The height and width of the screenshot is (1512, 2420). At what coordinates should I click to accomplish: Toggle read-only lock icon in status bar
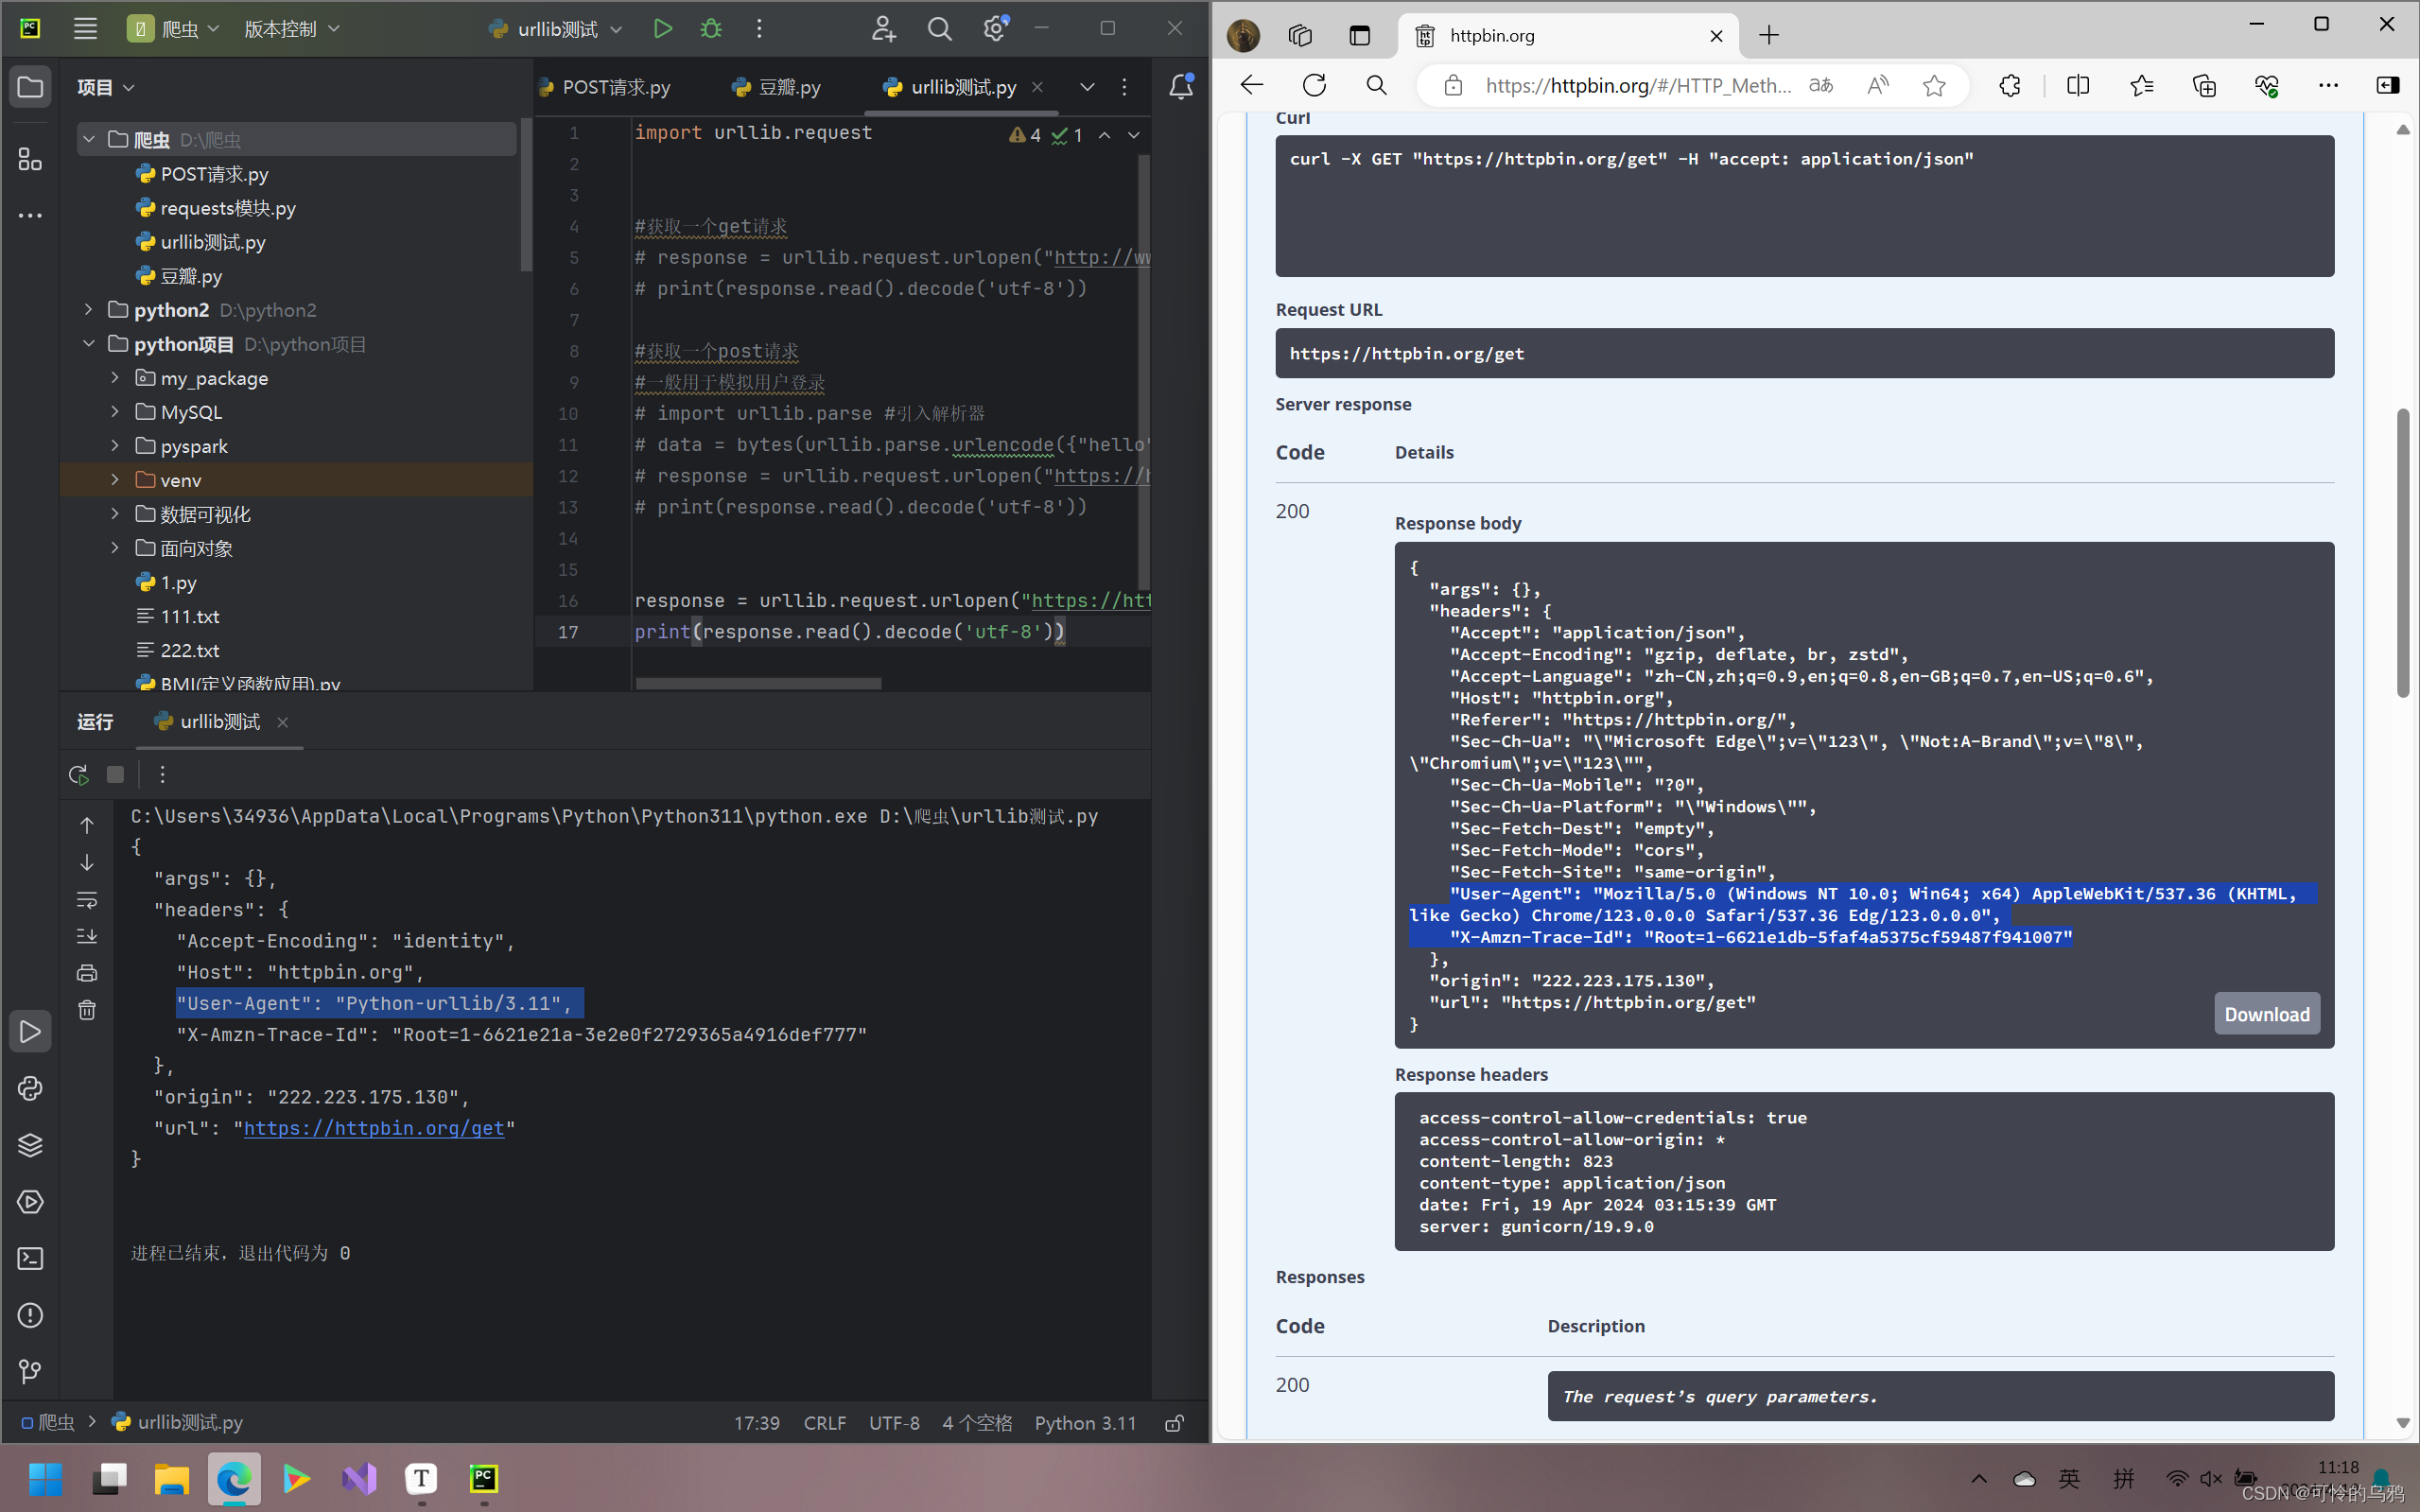pos(1175,1422)
